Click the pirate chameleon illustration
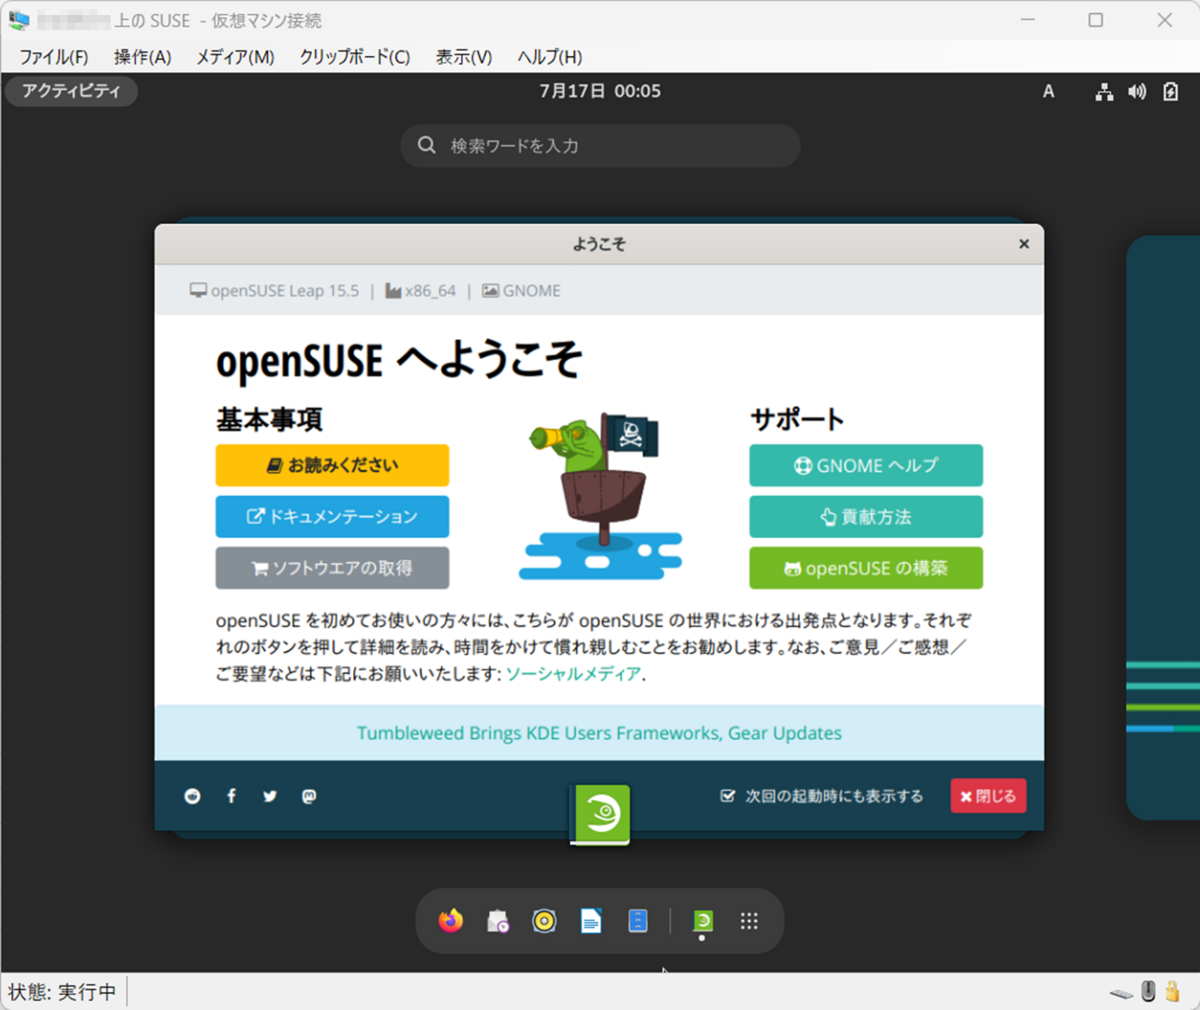Screen dimensions: 1200x1010 coord(599,496)
